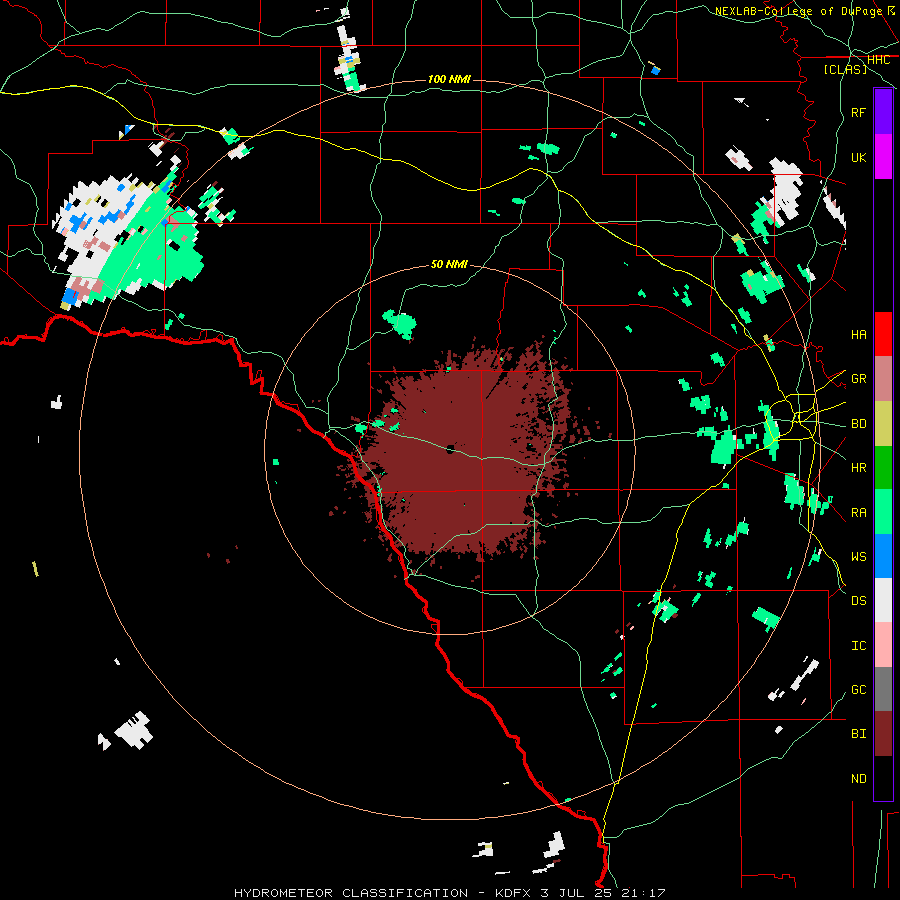Click the RF purple legend swatch
This screenshot has width=900, height=900.
click(883, 112)
